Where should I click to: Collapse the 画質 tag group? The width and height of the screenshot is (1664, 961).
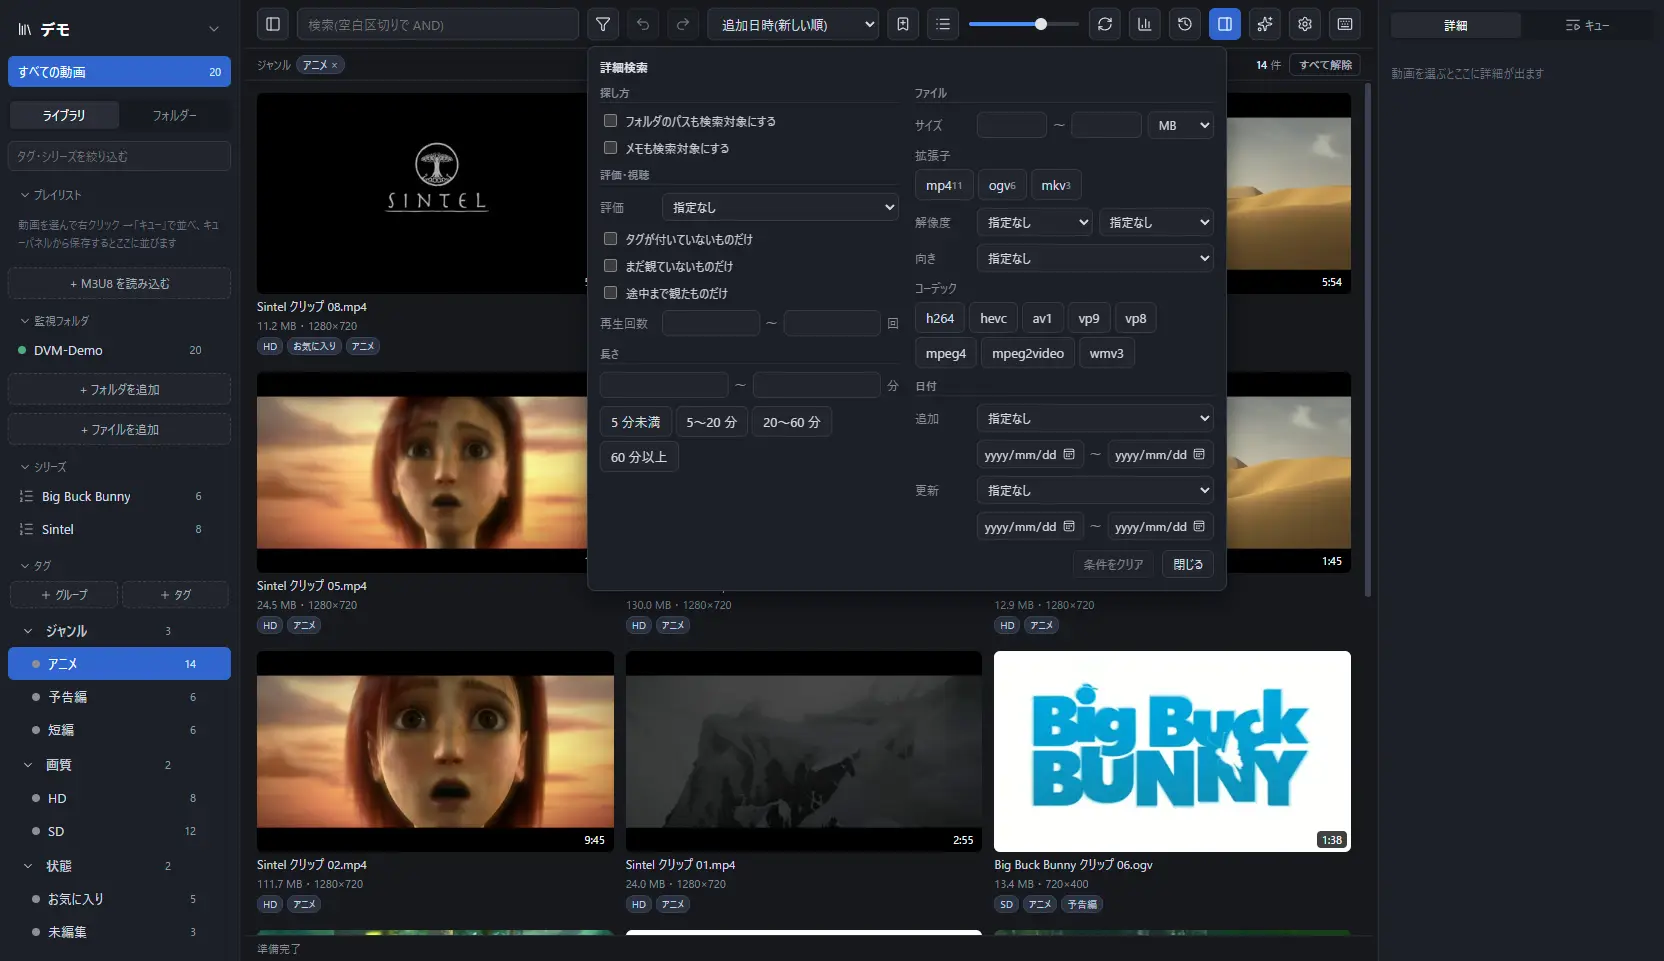coord(28,765)
